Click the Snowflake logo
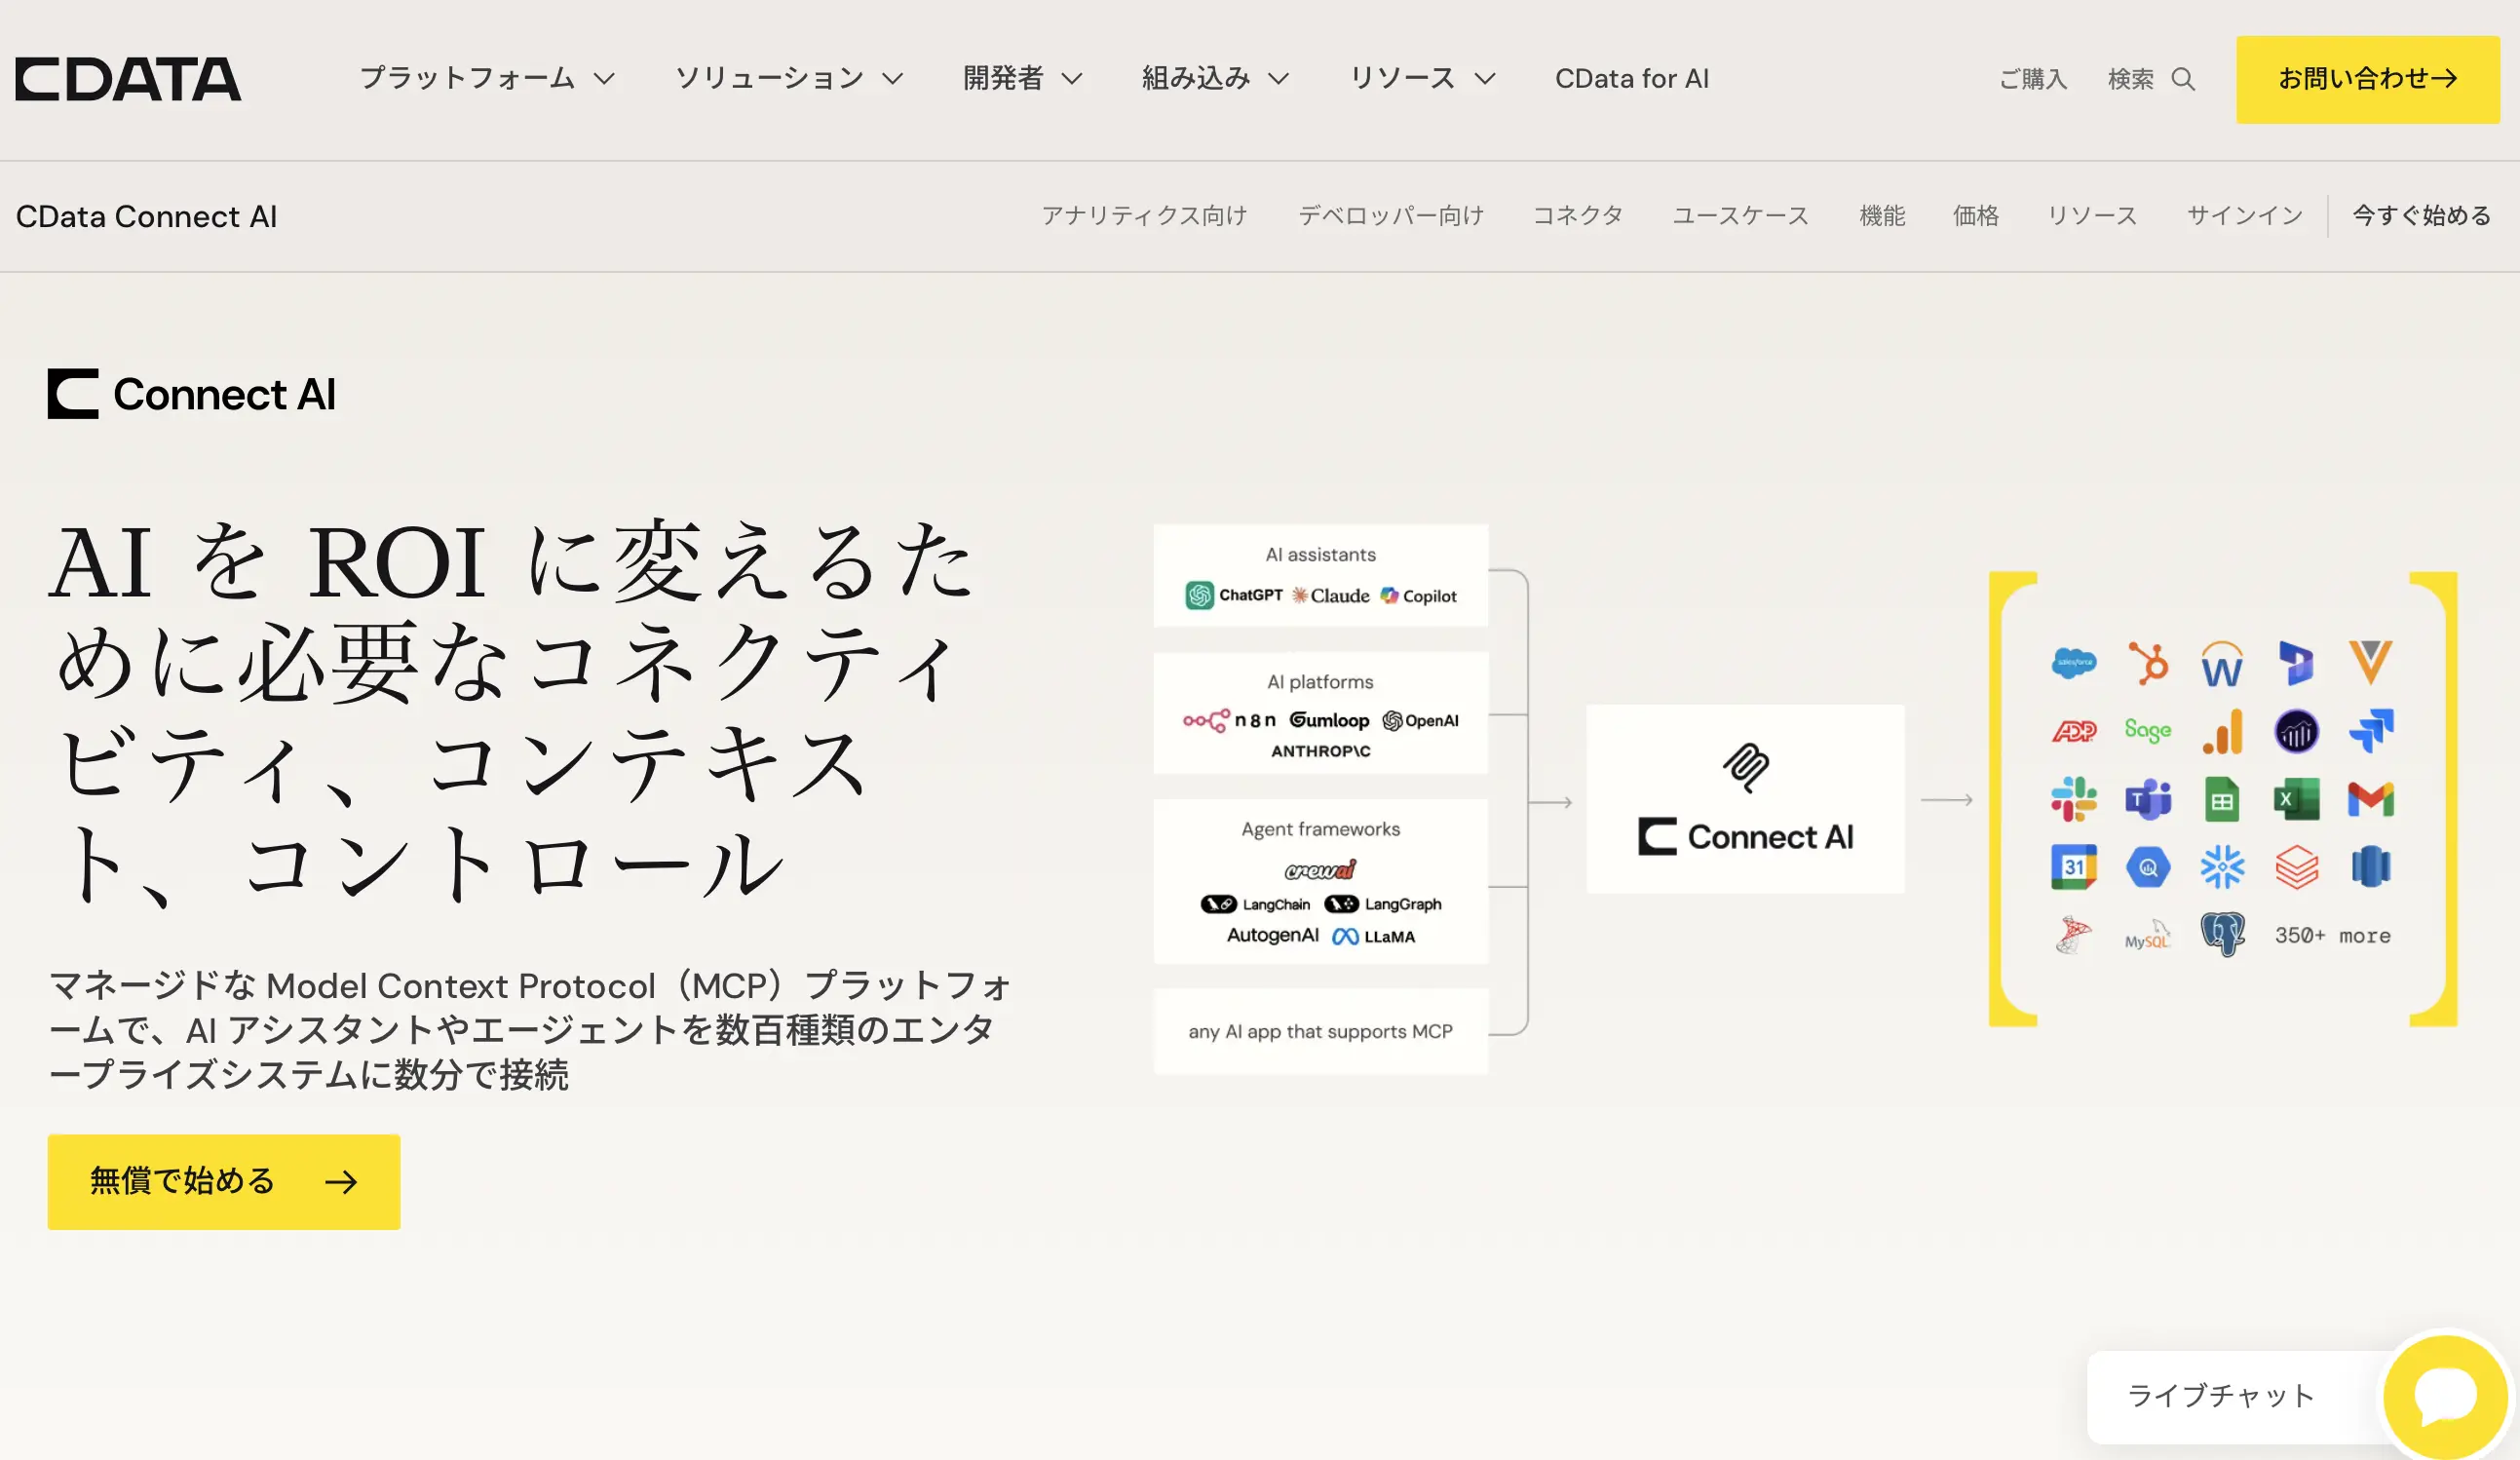The height and width of the screenshot is (1460, 2520). point(2222,867)
